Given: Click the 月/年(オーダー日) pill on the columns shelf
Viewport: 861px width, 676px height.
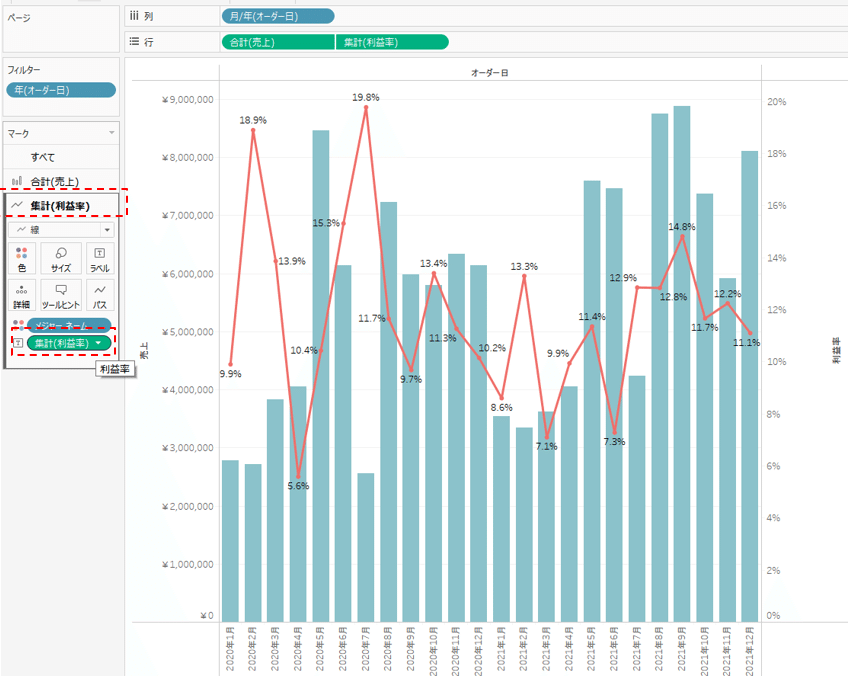Looking at the screenshot, I should click(x=278, y=16).
